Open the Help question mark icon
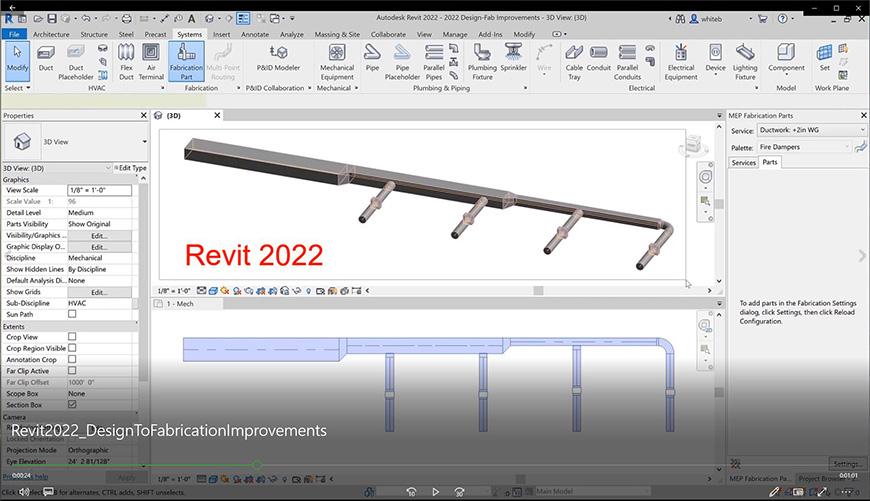The image size is (870, 501). (x=782, y=19)
